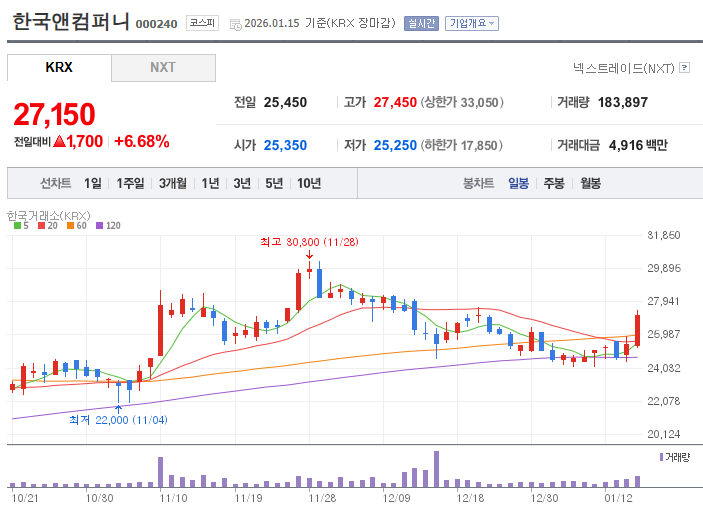This screenshot has height=507, width=703.
Task: Click the 고가 value 27,450
Action: tap(395, 103)
